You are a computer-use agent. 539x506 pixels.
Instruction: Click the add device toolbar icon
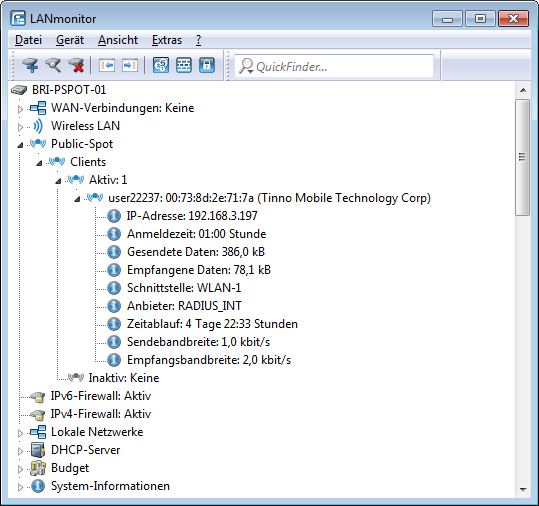30,65
